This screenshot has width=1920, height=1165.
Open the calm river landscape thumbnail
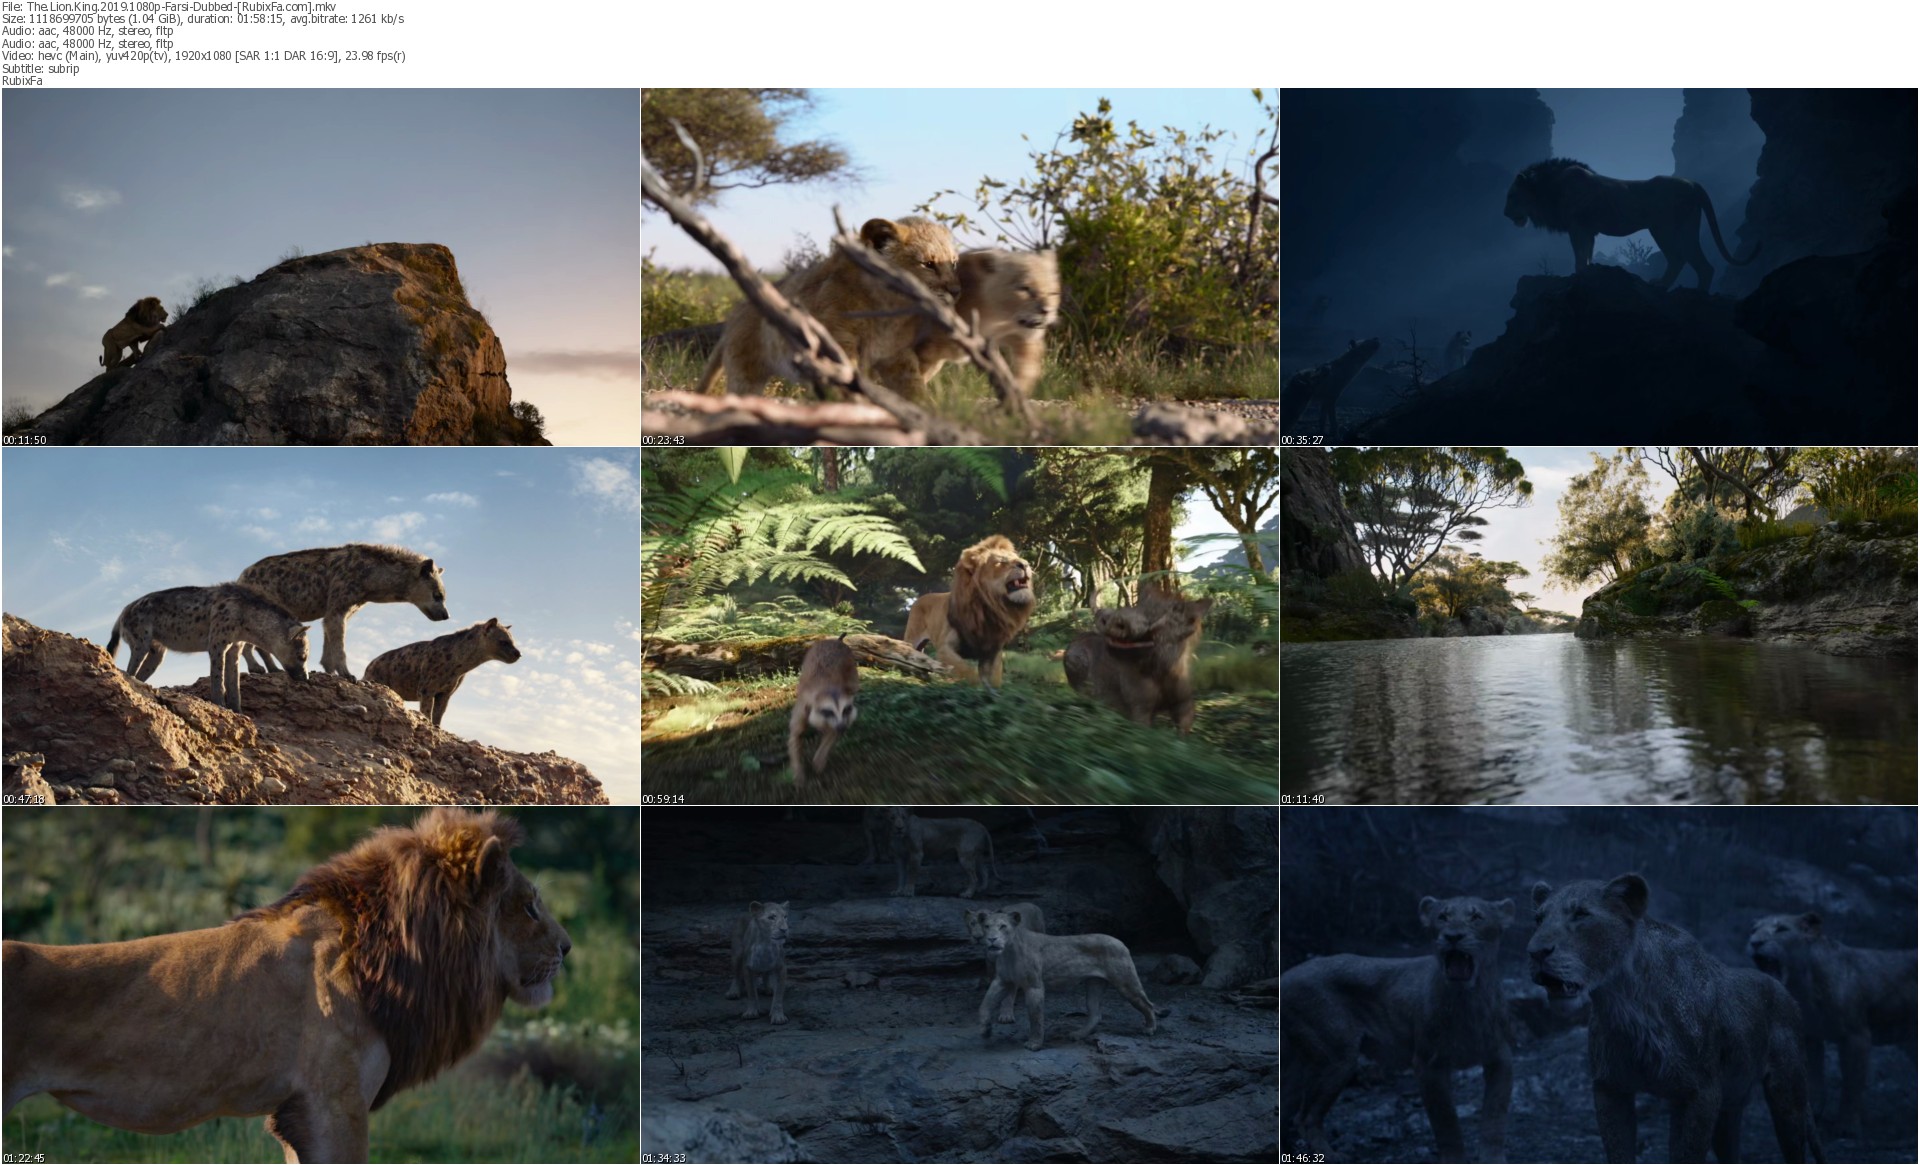coord(1599,626)
